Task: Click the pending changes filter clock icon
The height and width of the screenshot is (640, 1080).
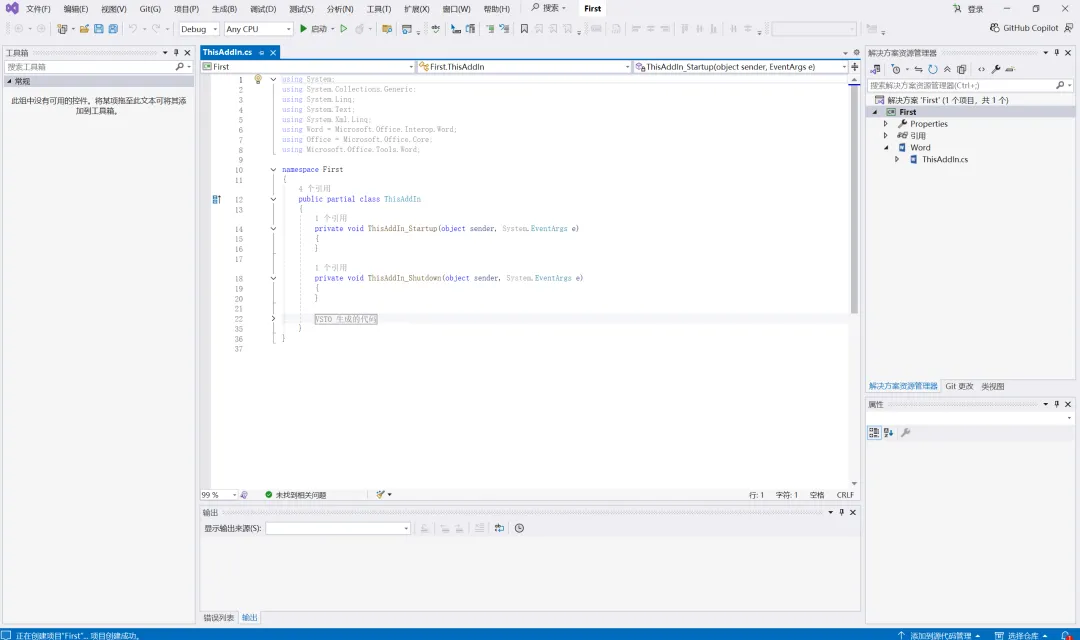Action: click(x=896, y=70)
